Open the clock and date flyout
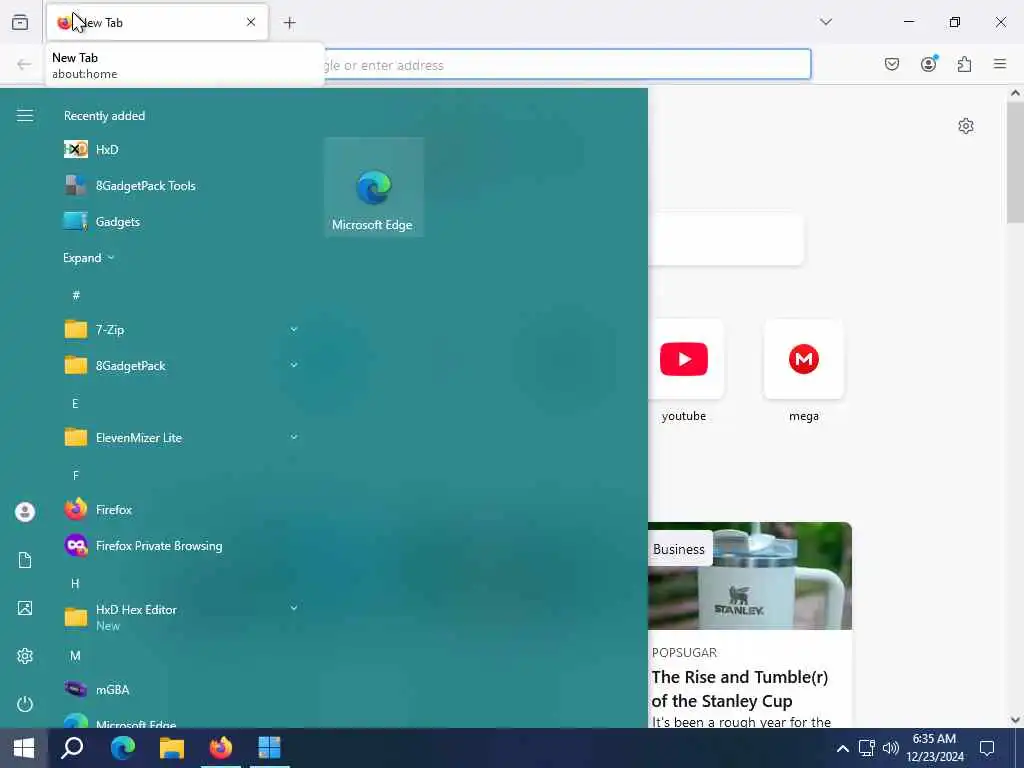Viewport: 1024px width, 768px height. tap(935, 748)
